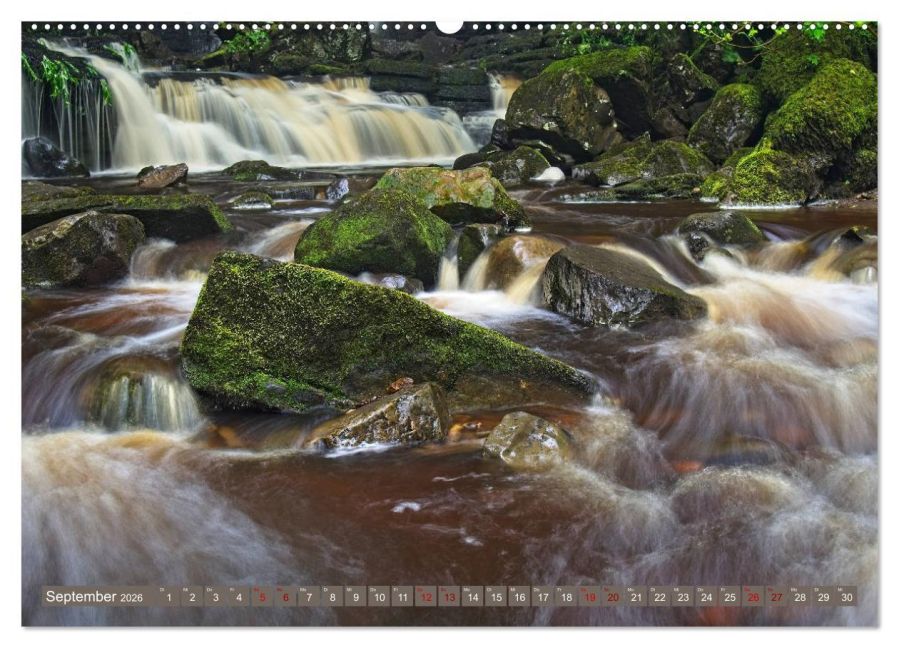This screenshot has width=899, height=648.
Task: Select day 27 in the calendar row
Action: click(x=777, y=597)
